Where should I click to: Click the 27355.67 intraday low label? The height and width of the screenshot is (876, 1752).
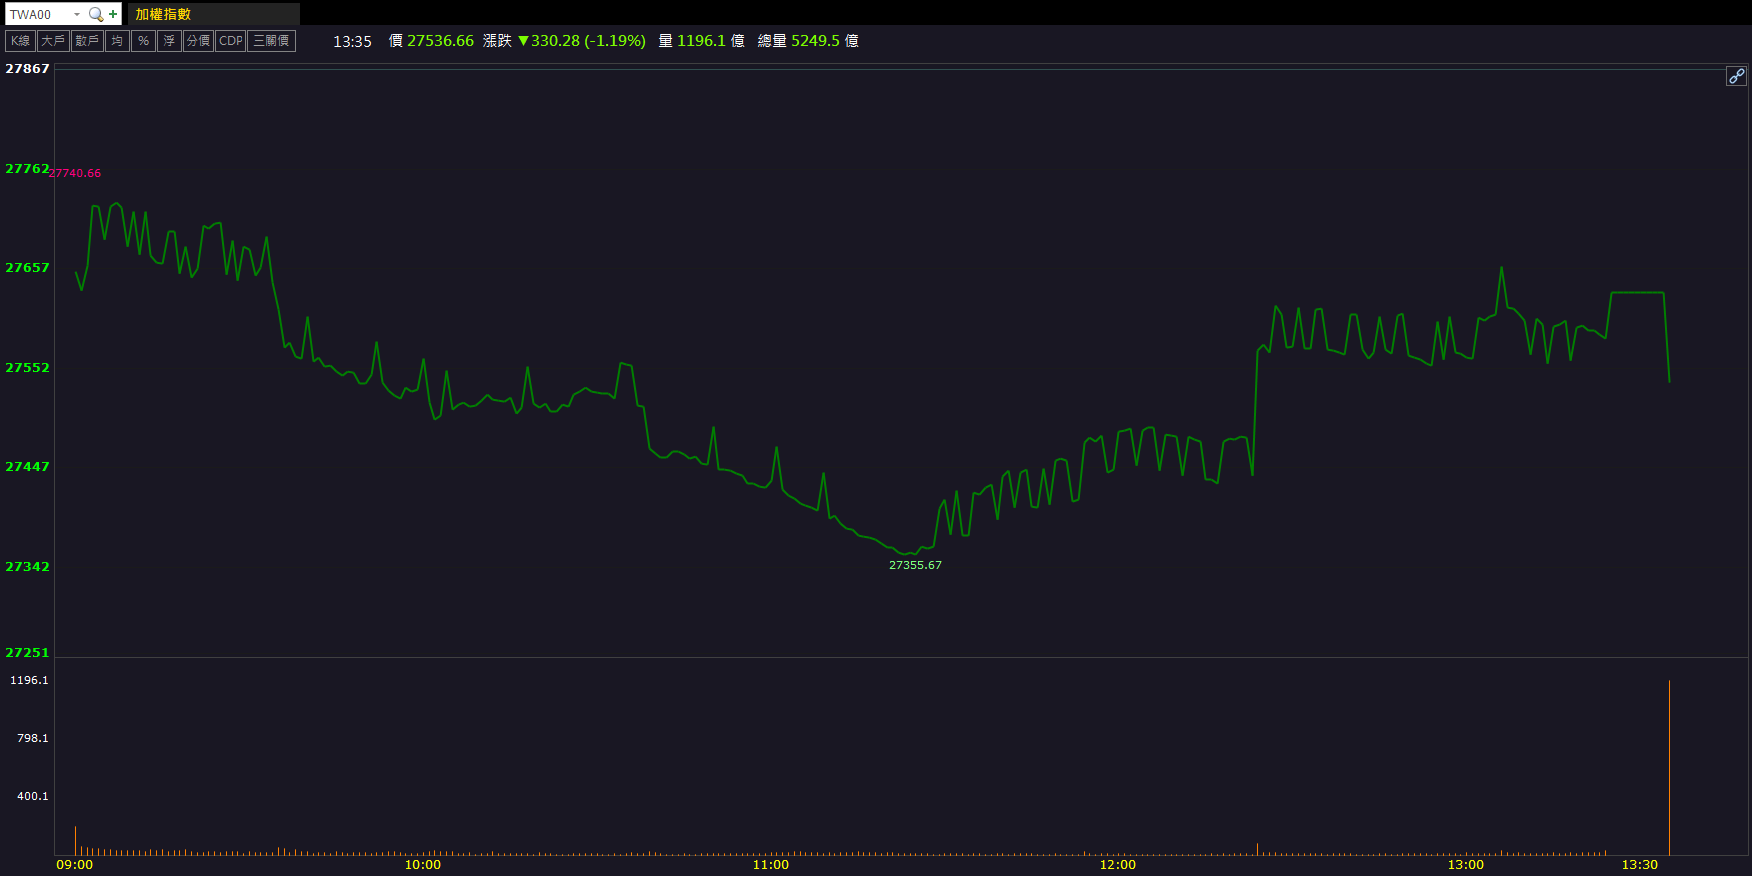(915, 565)
